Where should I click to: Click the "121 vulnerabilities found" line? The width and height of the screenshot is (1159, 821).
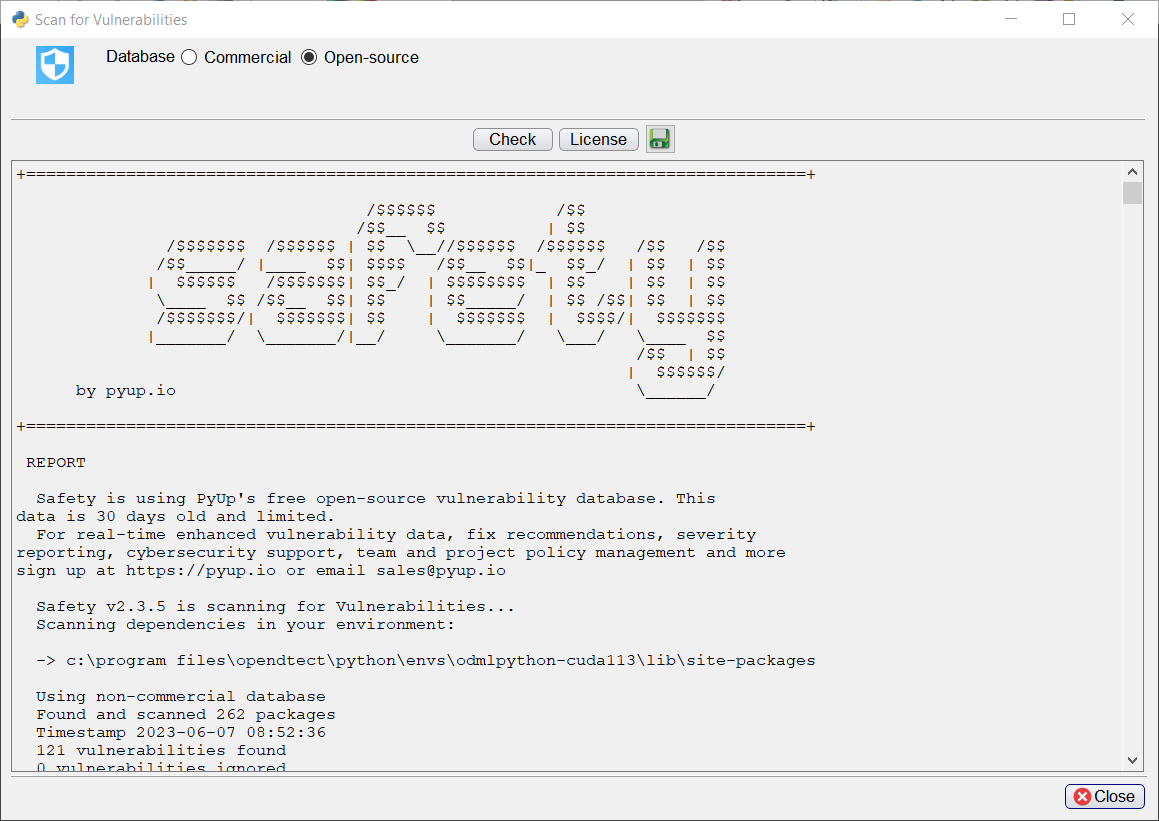coord(160,750)
